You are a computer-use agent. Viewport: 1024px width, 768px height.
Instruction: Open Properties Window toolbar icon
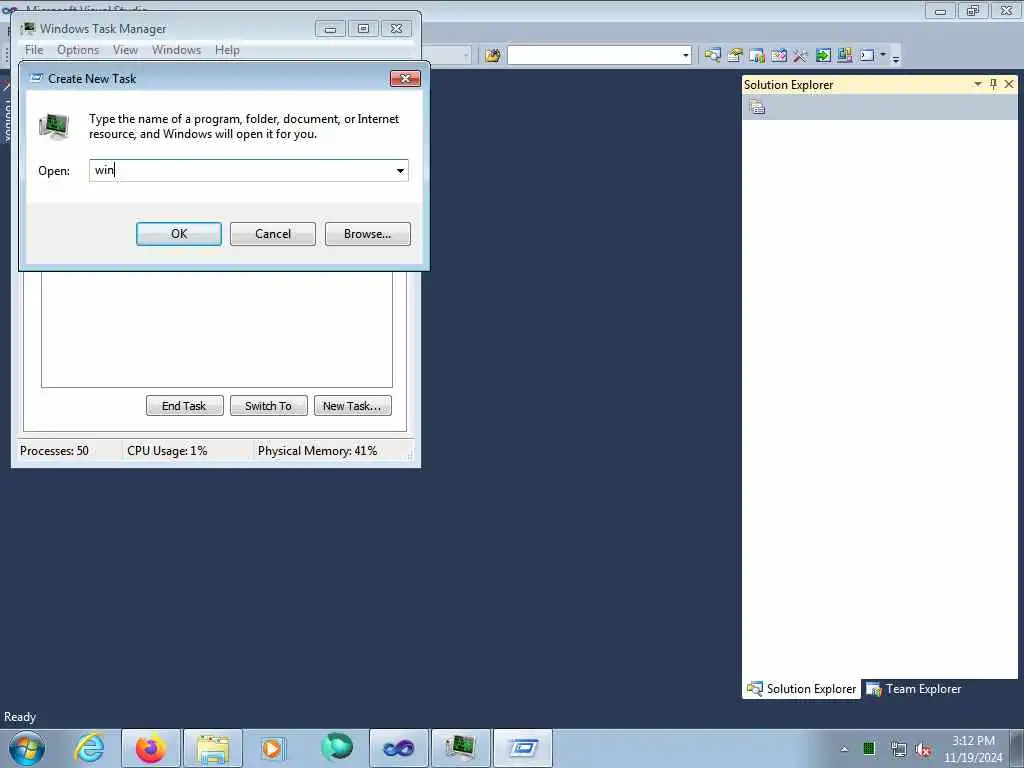735,56
